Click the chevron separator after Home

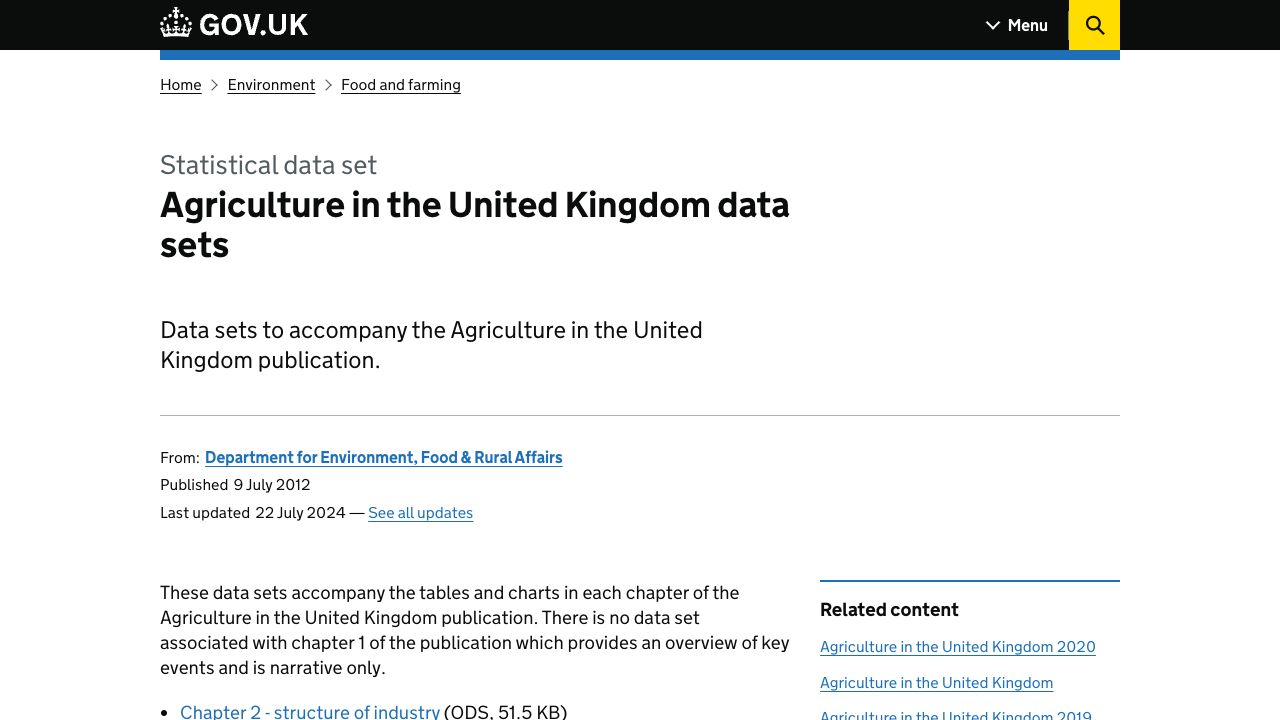(214, 85)
